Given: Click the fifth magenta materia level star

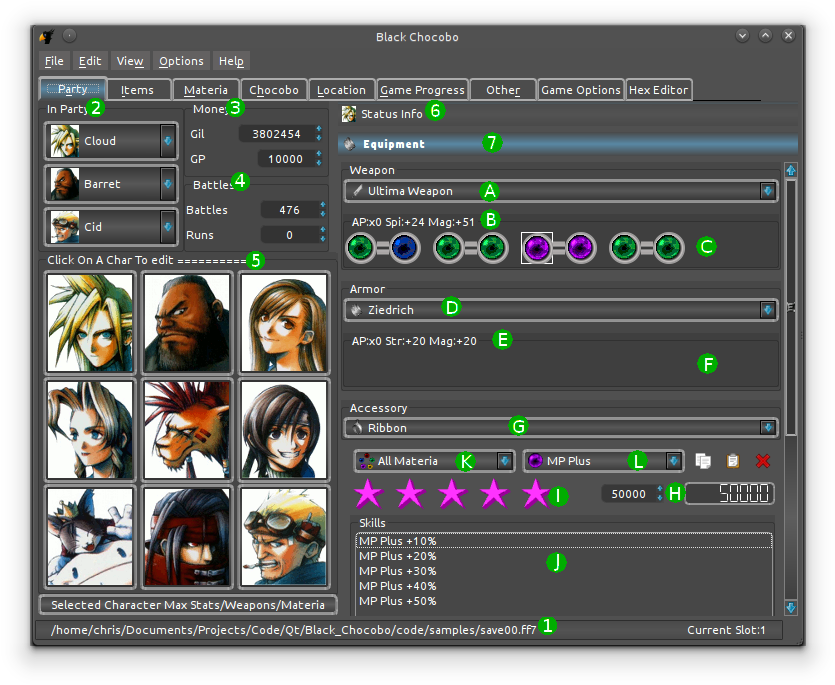Looking at the screenshot, I should [x=535, y=493].
